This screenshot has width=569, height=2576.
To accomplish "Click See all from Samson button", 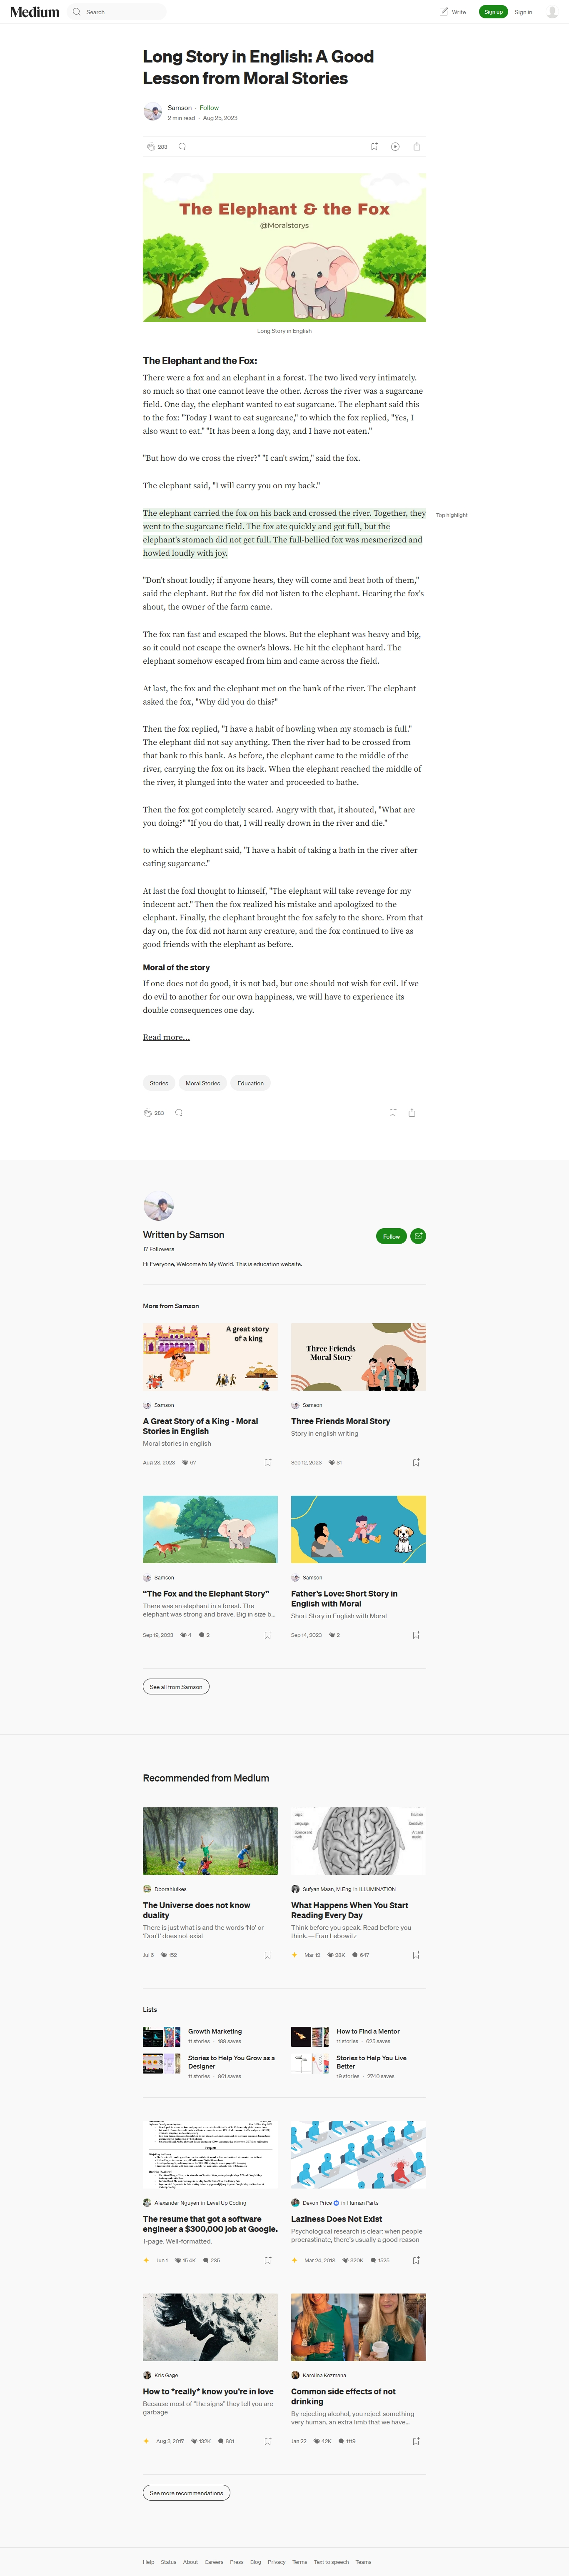I will click(x=176, y=1687).
